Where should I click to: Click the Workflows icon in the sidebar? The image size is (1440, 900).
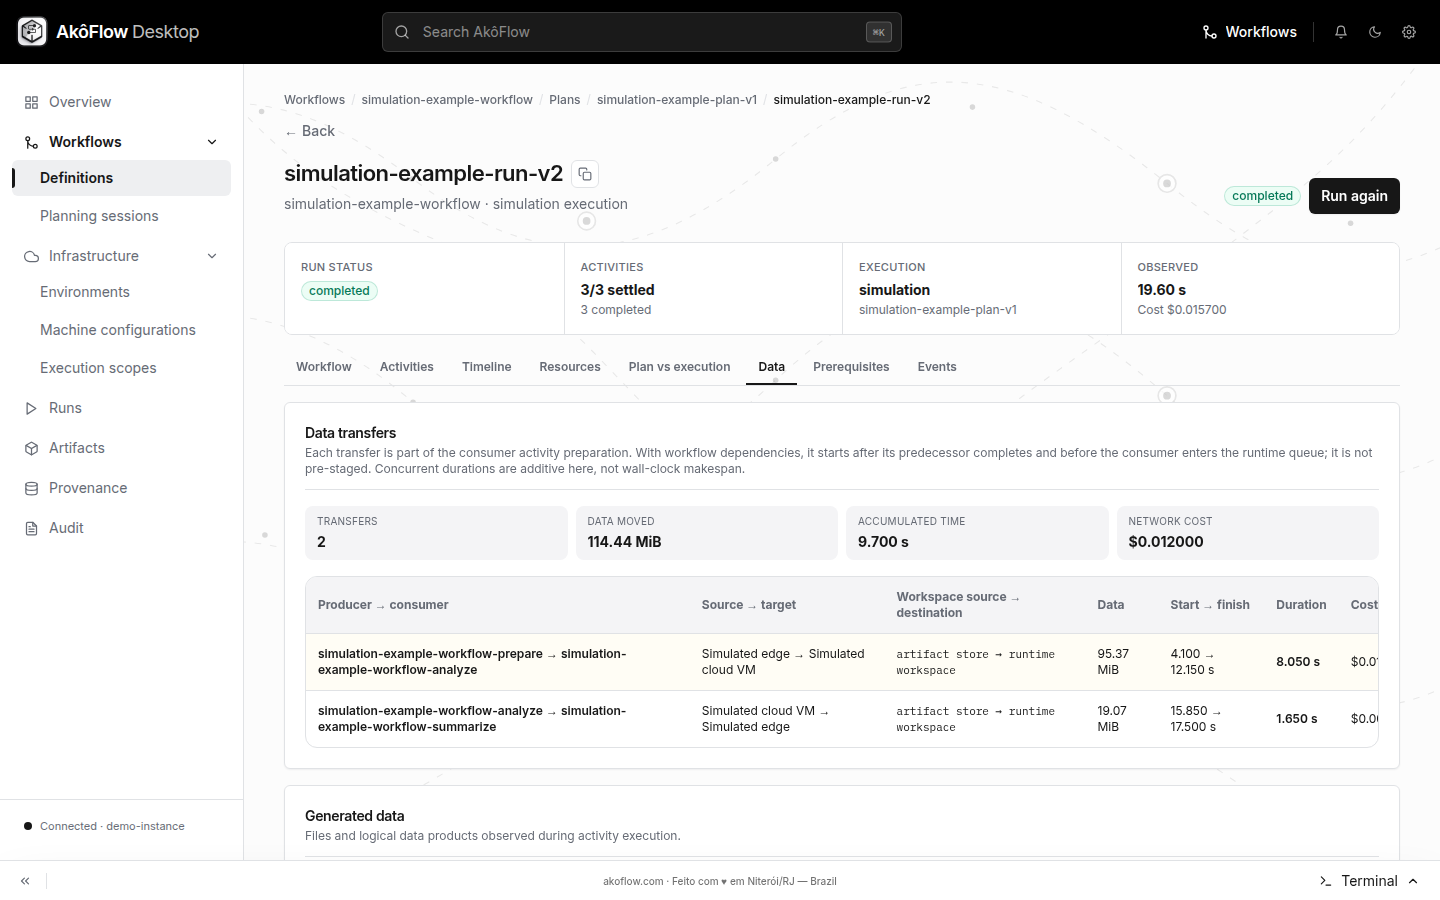click(31, 142)
